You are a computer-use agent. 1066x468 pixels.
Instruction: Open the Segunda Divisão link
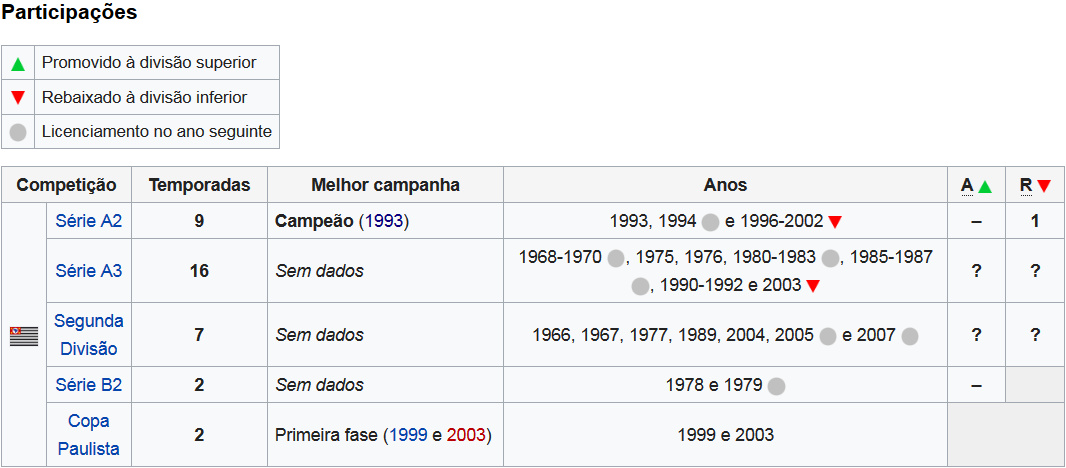click(89, 335)
